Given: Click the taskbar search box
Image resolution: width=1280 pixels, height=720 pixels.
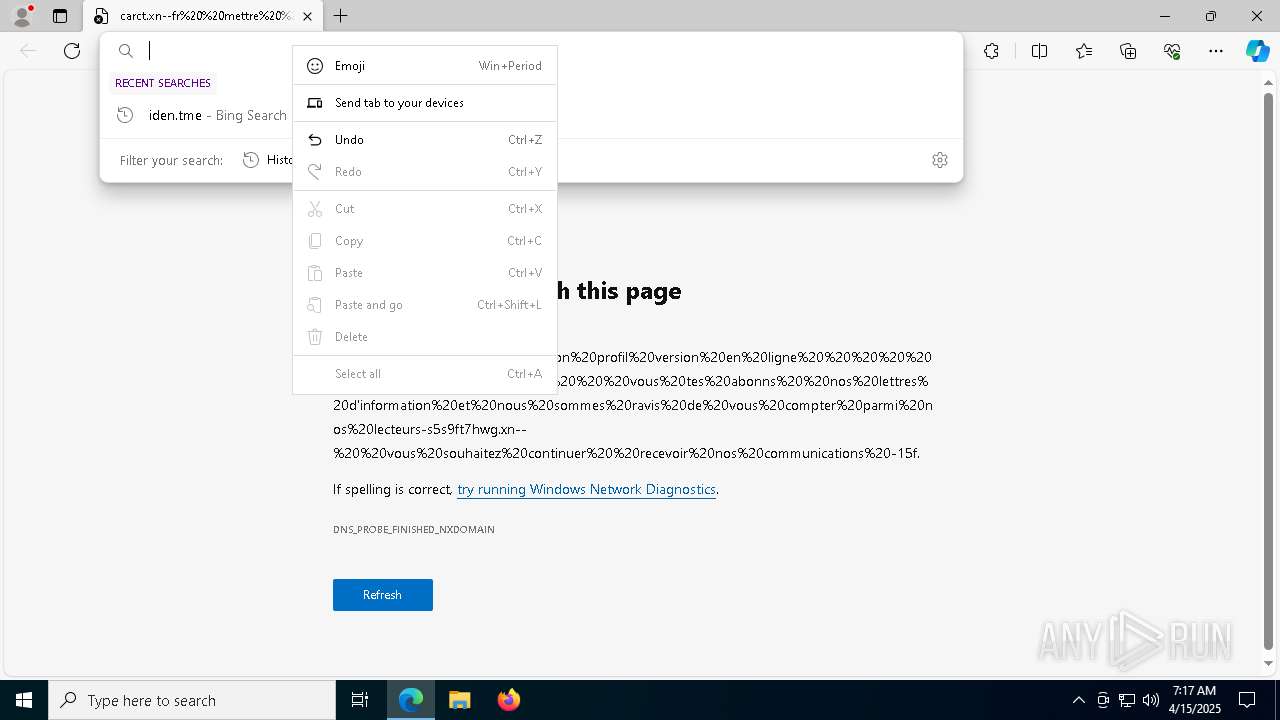Looking at the screenshot, I should coord(192,700).
